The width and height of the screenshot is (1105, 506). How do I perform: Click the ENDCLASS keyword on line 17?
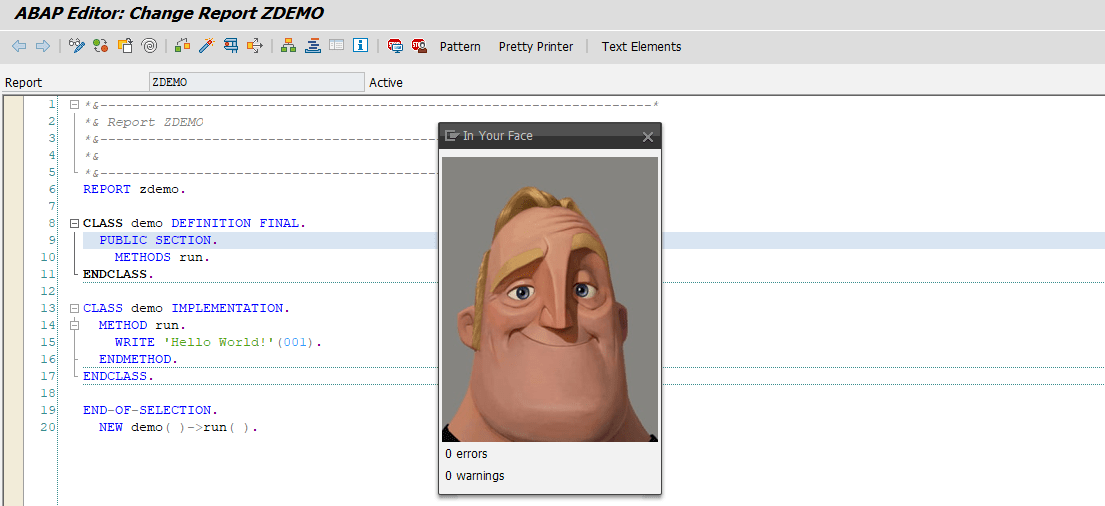pyautogui.click(x=115, y=376)
